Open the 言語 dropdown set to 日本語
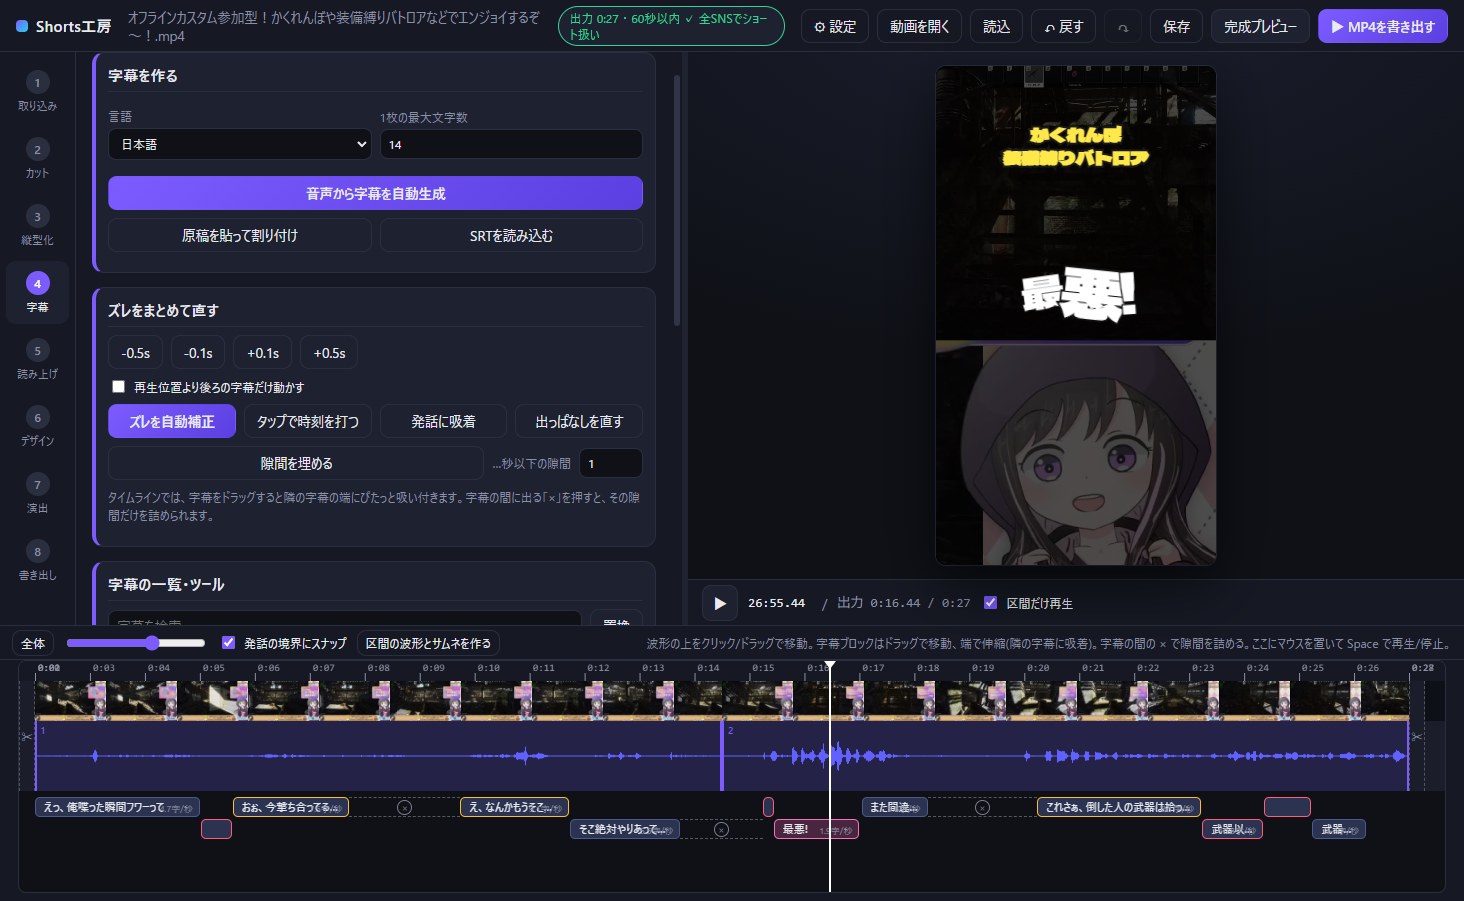Viewport: 1464px width, 901px height. click(x=239, y=144)
